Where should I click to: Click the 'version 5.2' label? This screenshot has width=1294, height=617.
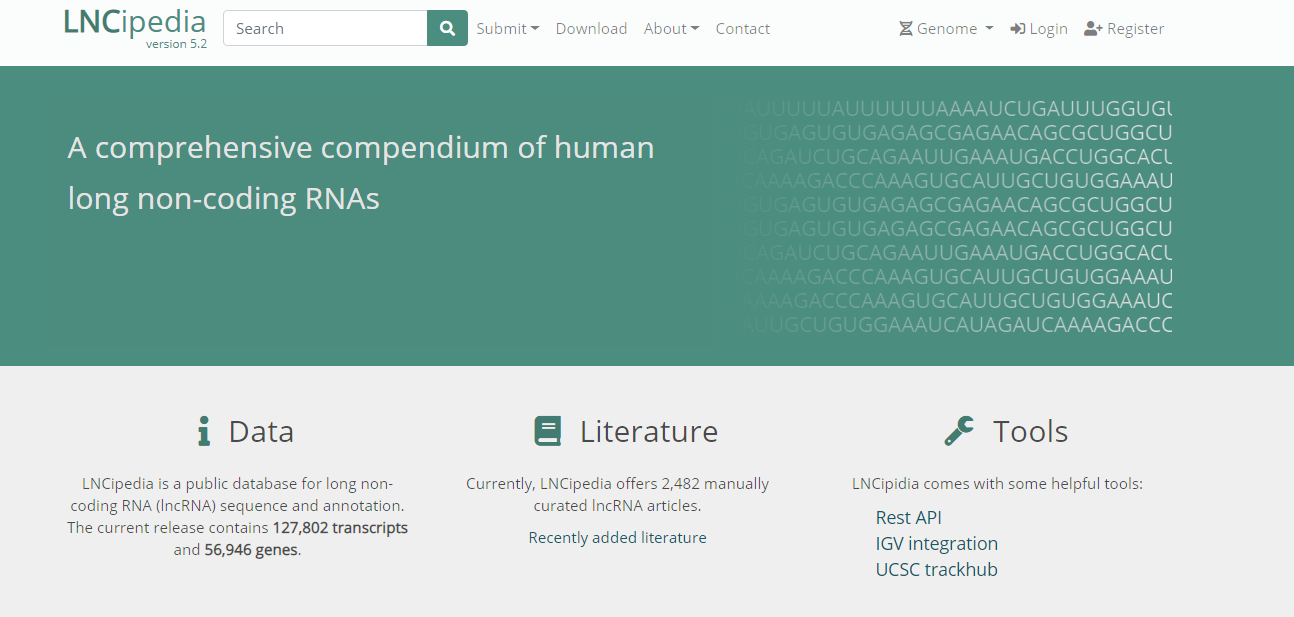(176, 44)
